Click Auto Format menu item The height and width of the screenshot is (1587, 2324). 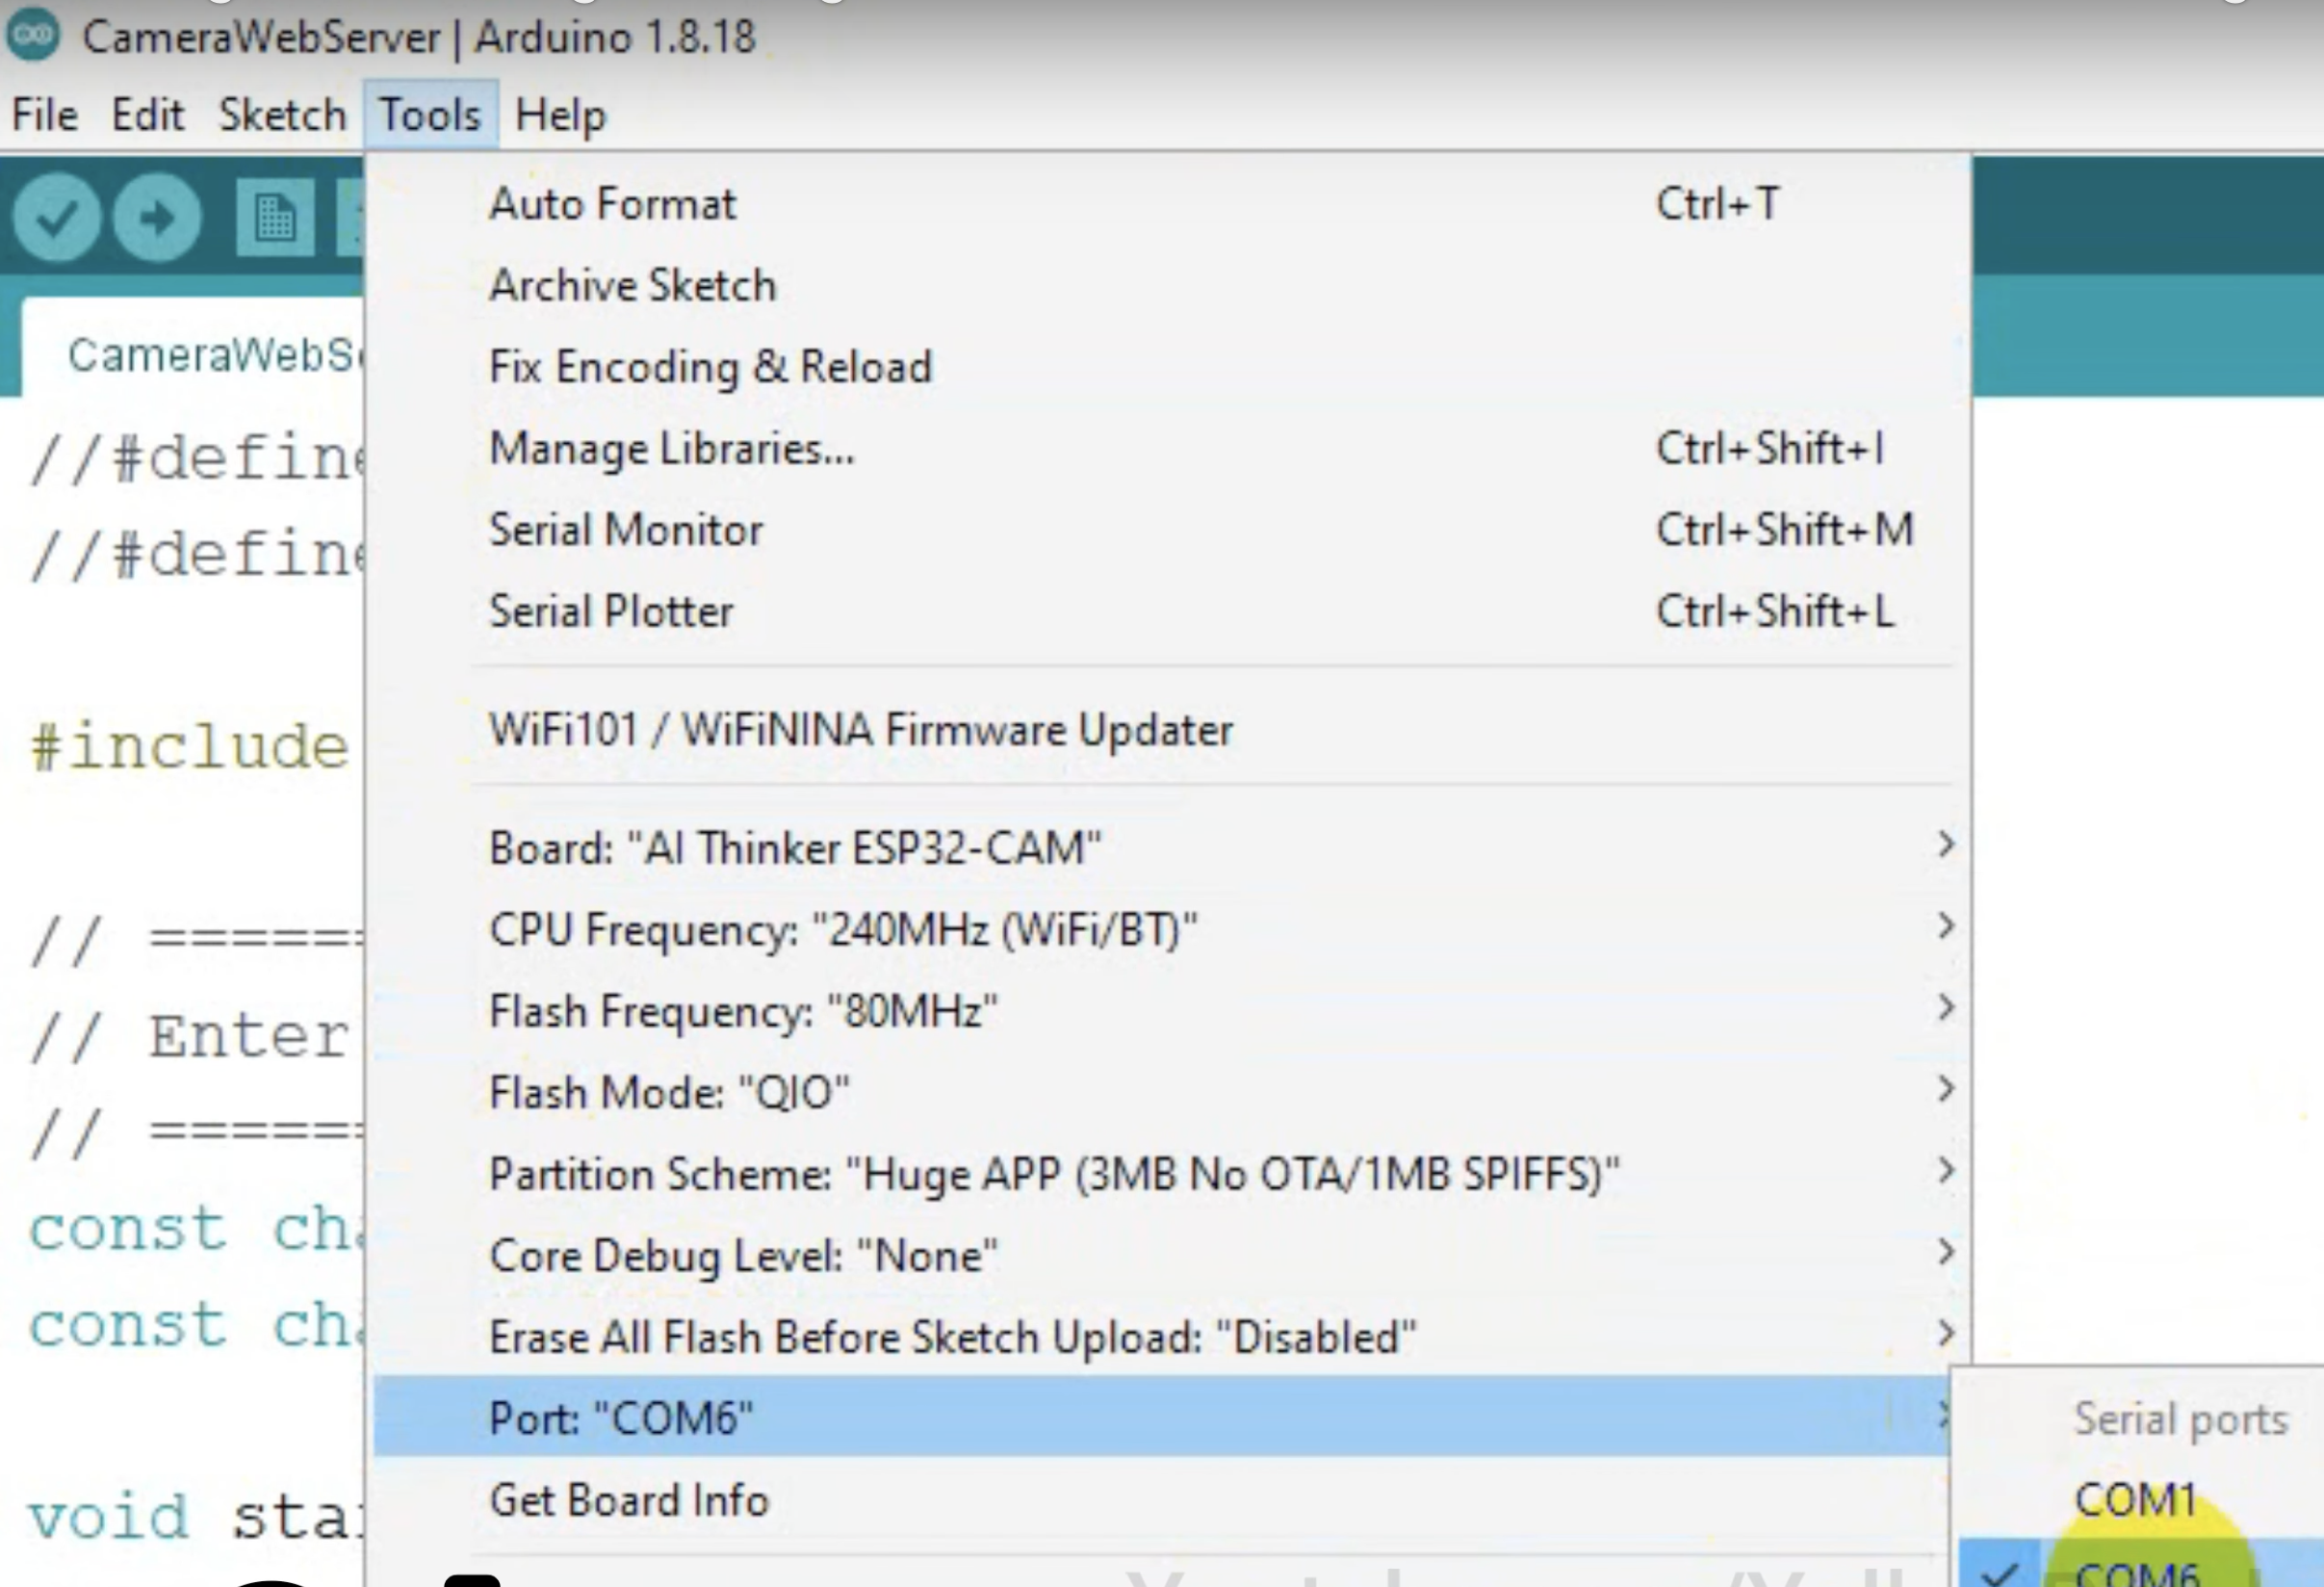click(612, 204)
